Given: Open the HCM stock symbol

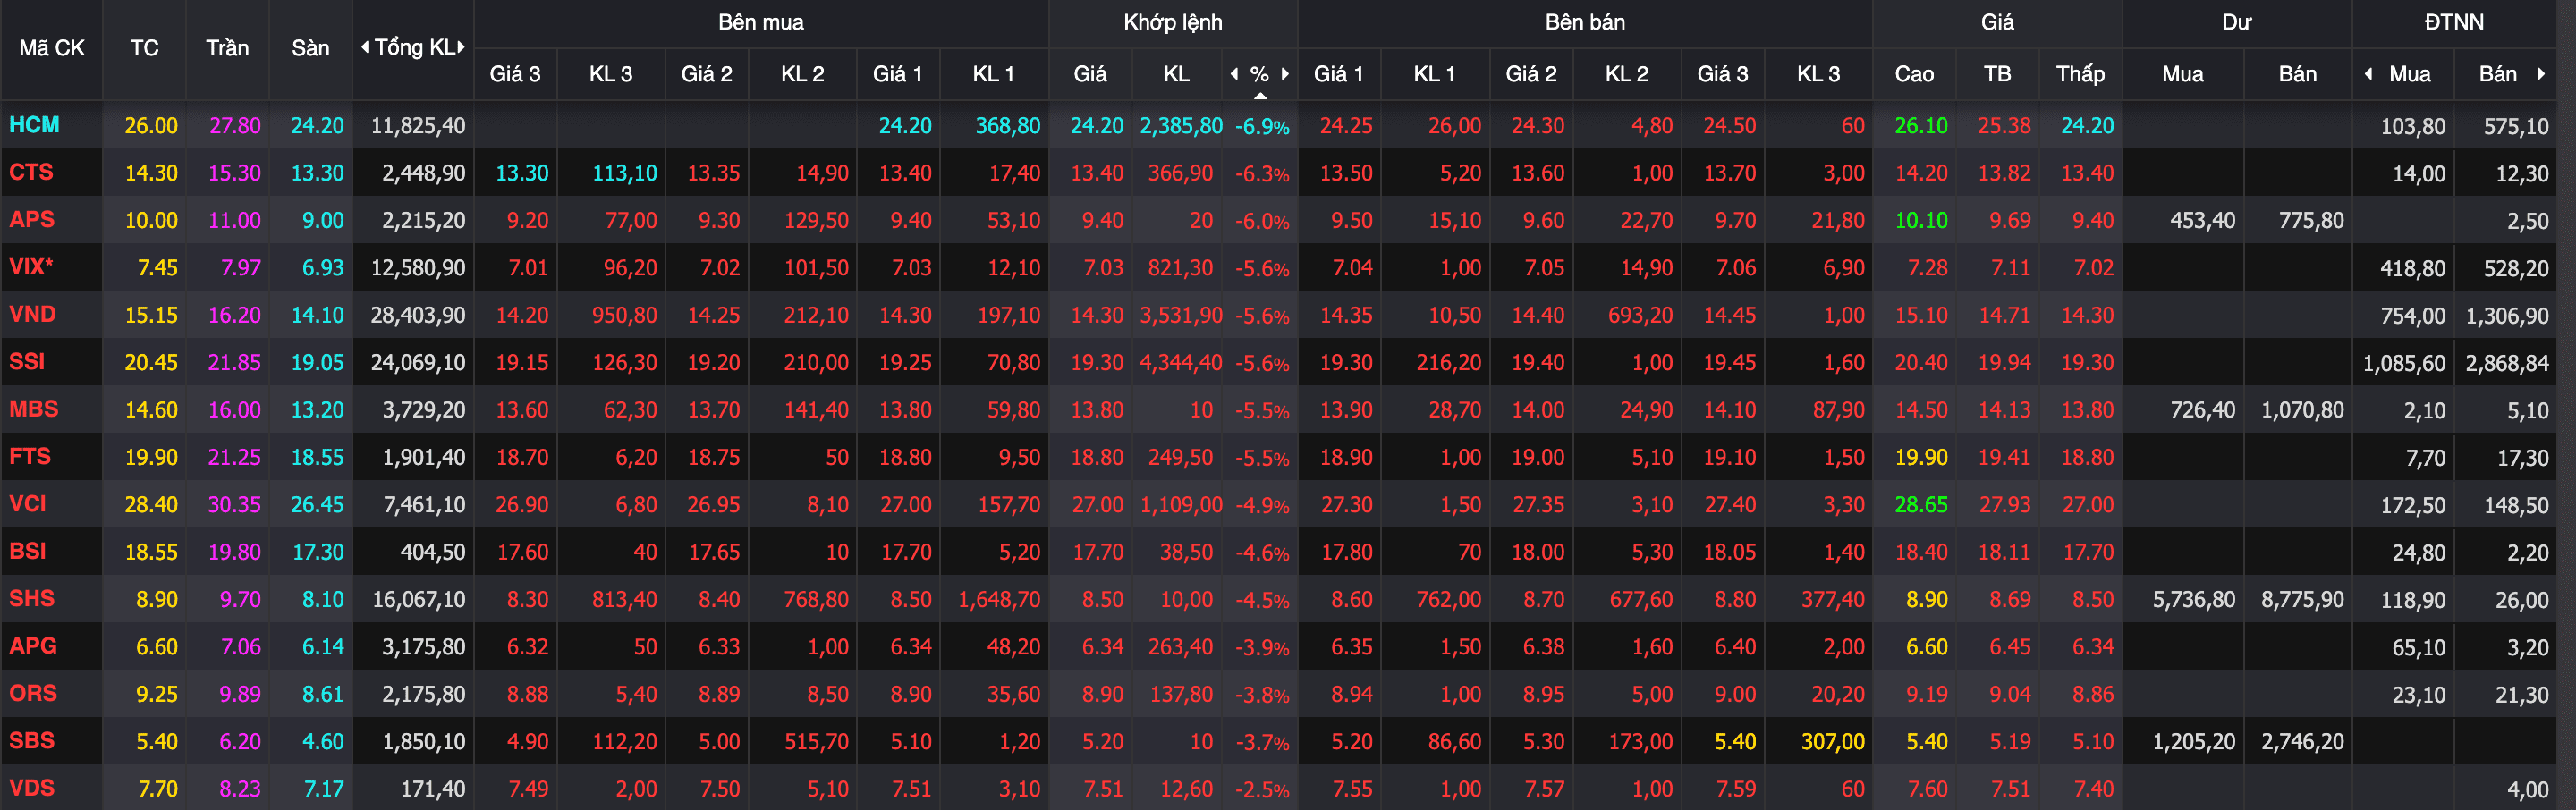Looking at the screenshot, I should 34,125.
